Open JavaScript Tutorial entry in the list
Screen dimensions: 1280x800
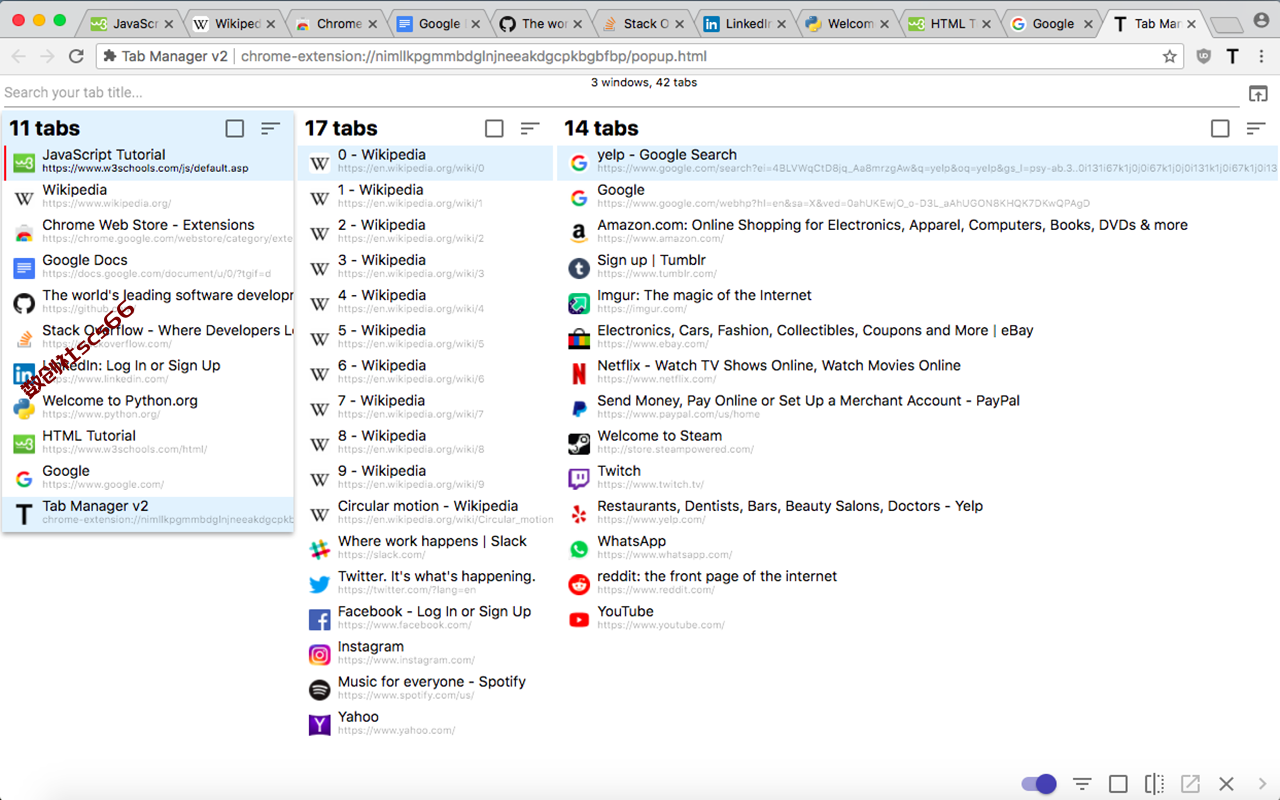[149, 162]
